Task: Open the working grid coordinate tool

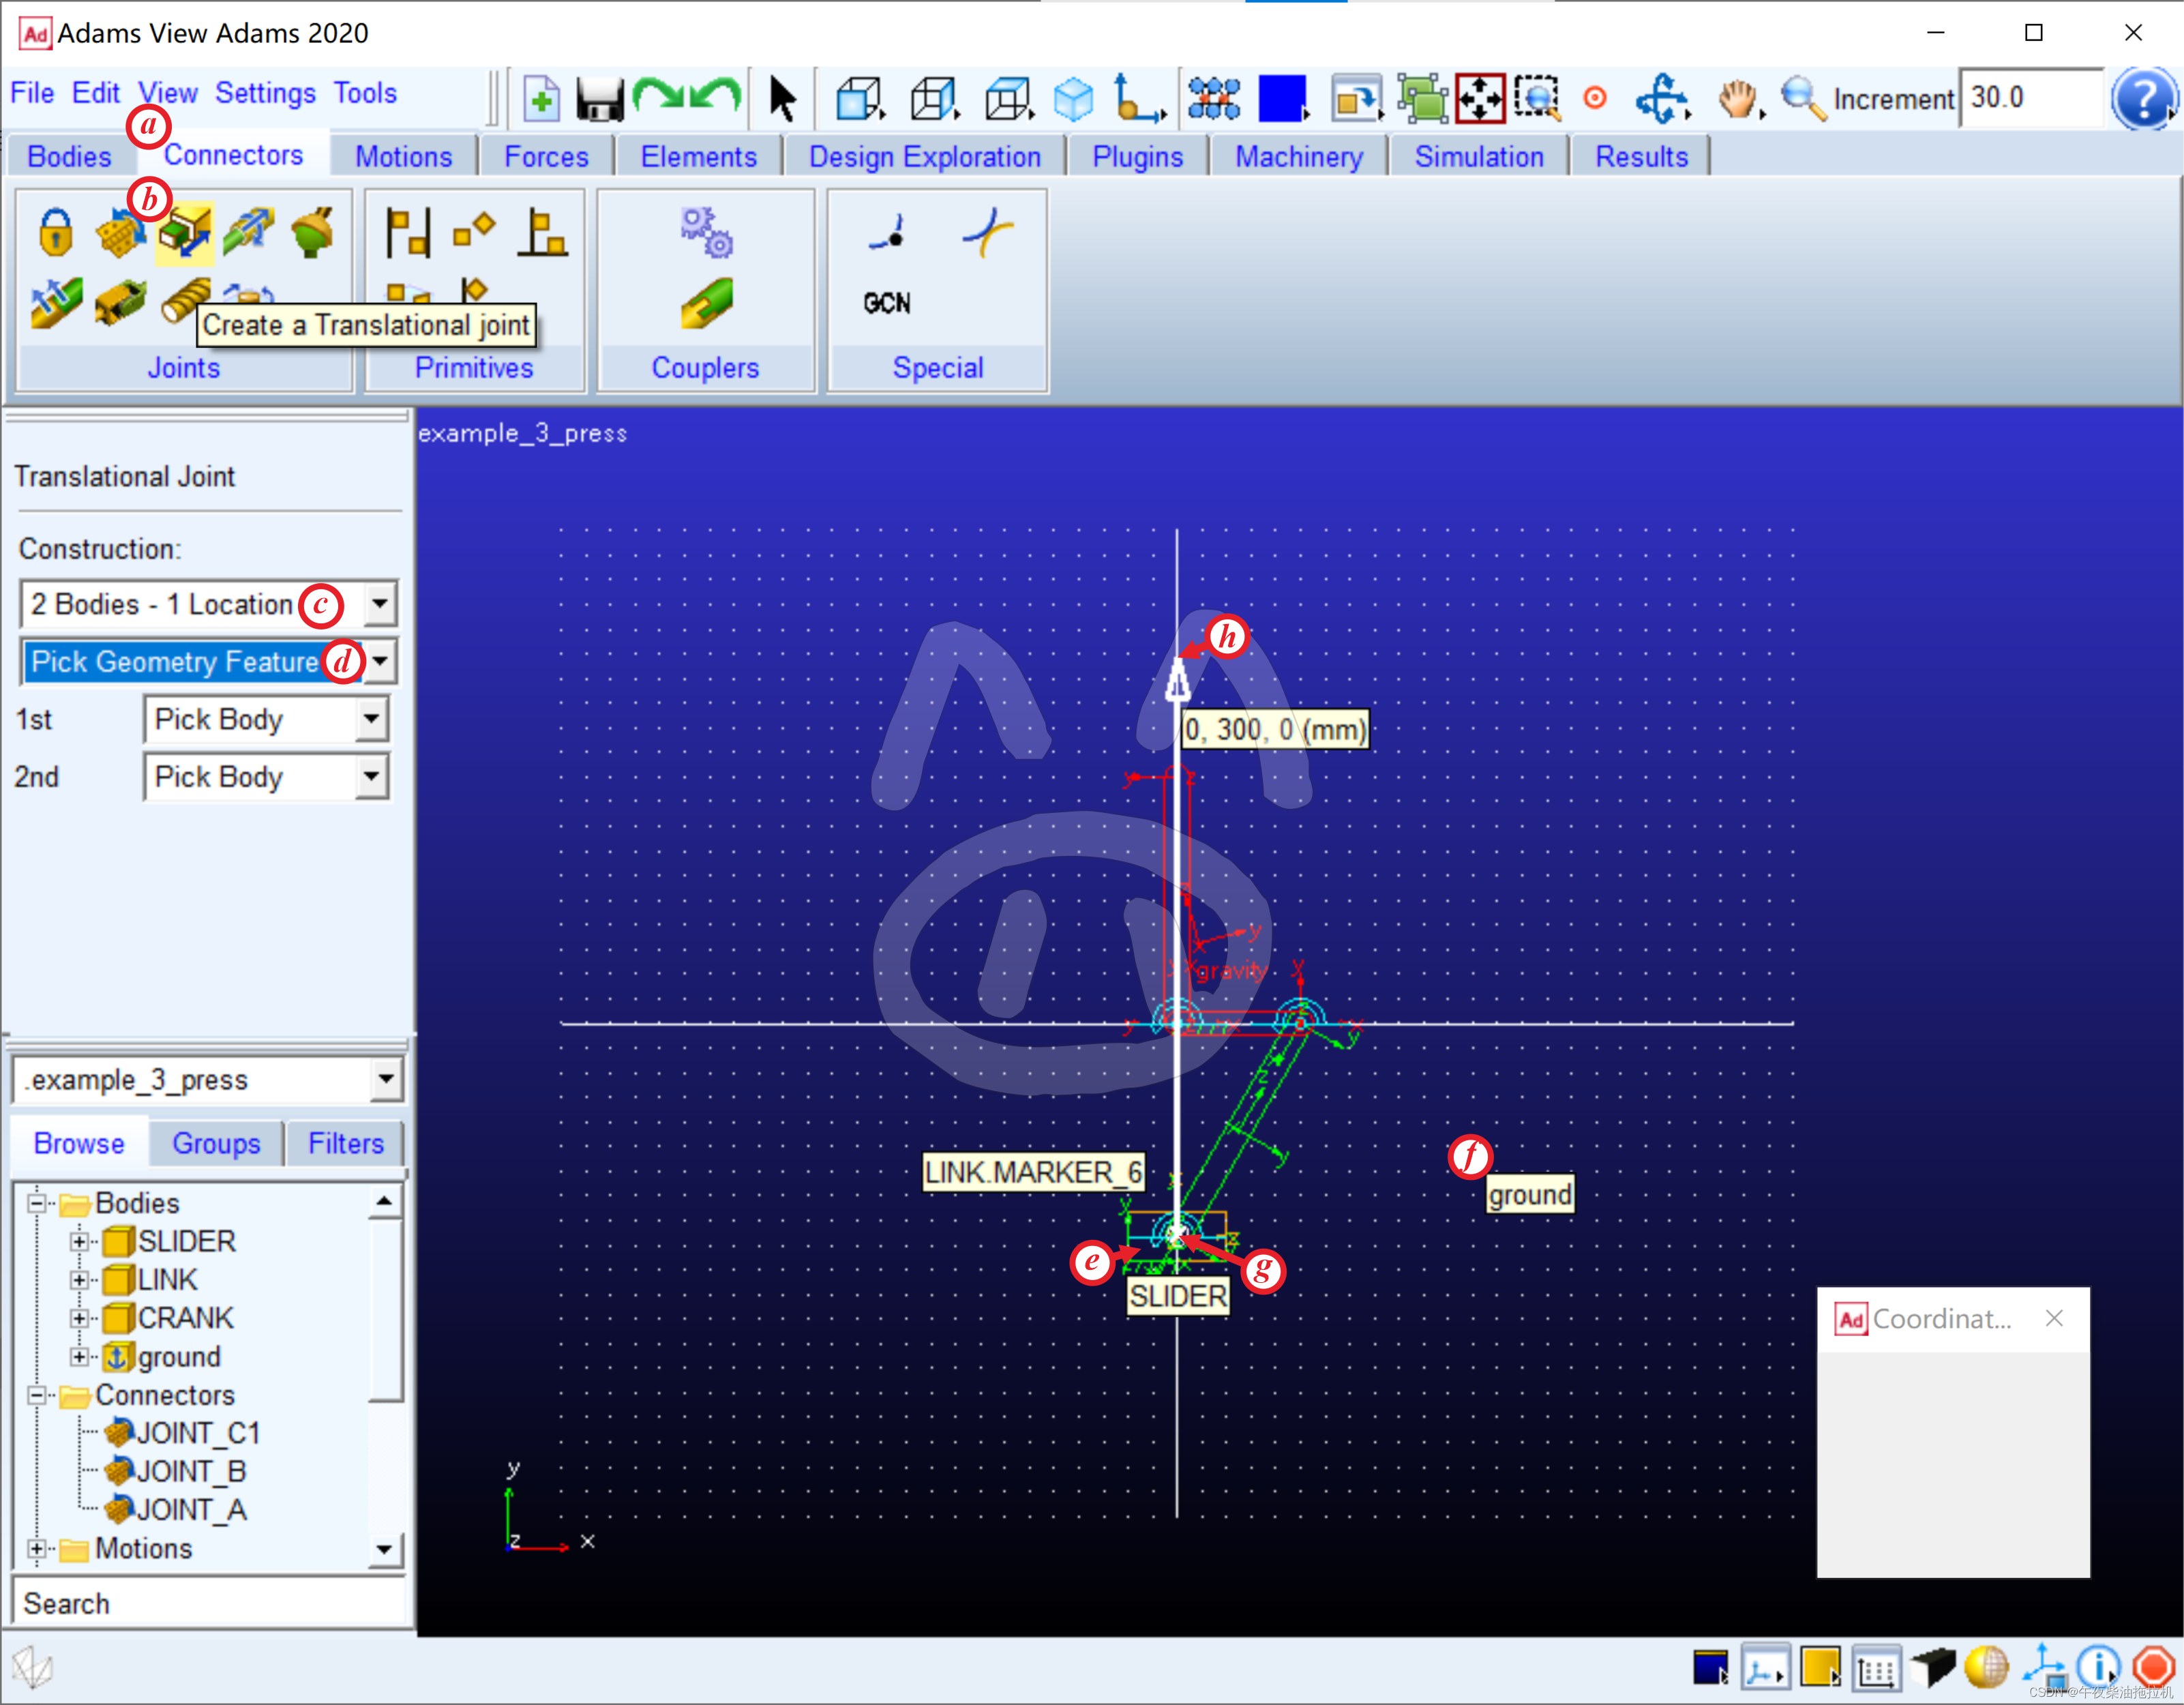Action: click(1139, 99)
